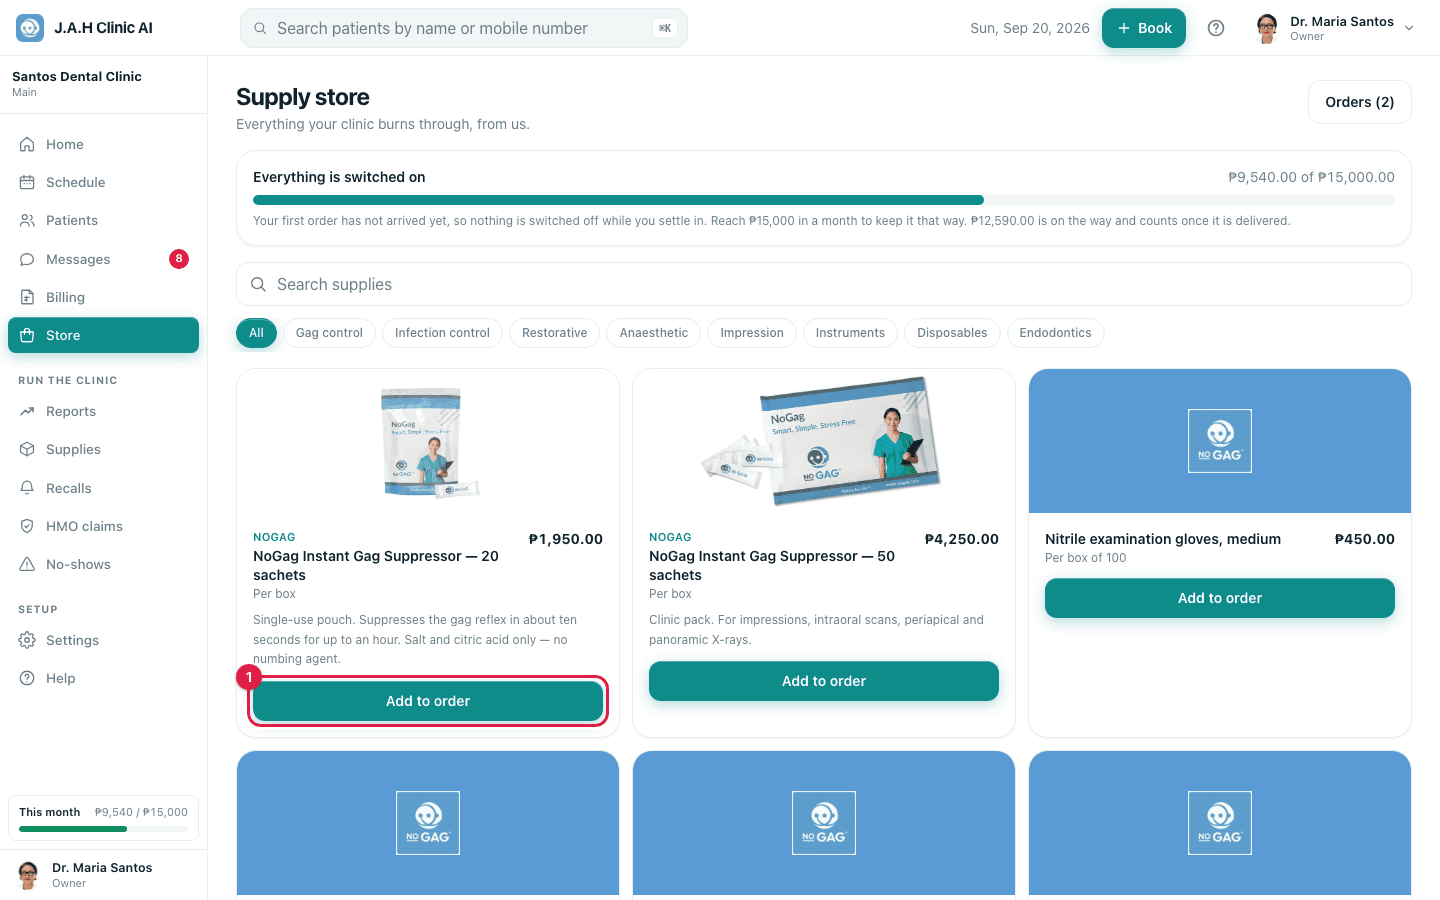1440x900 pixels.
Task: Filter by Infection control
Action: point(442,333)
